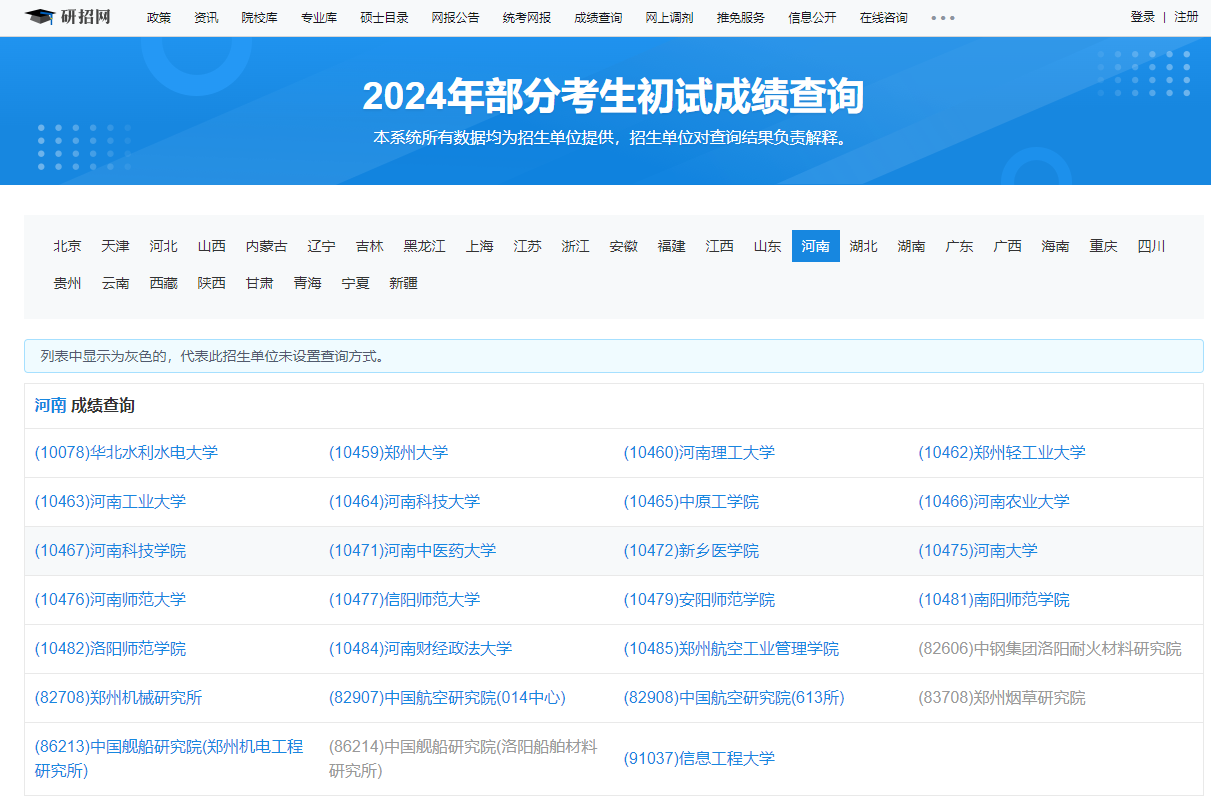Select the 北京 province tab
The height and width of the screenshot is (803, 1211).
click(68, 246)
